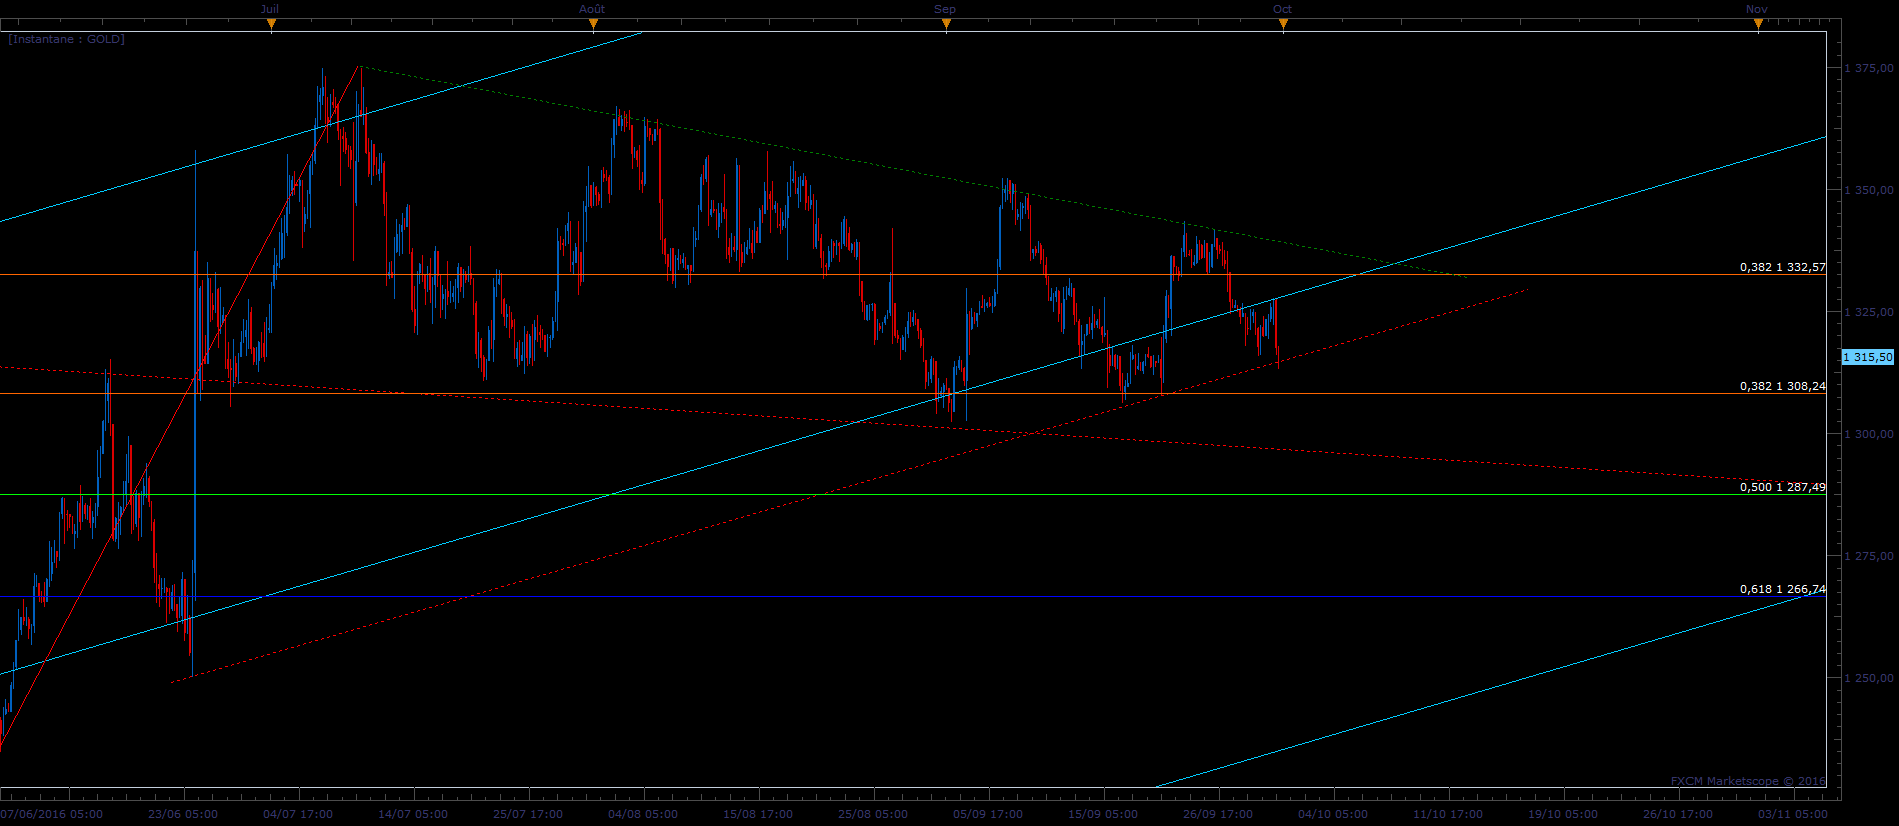The image size is (1899, 826).
Task: Click the Nov month marker
Action: tap(1757, 9)
